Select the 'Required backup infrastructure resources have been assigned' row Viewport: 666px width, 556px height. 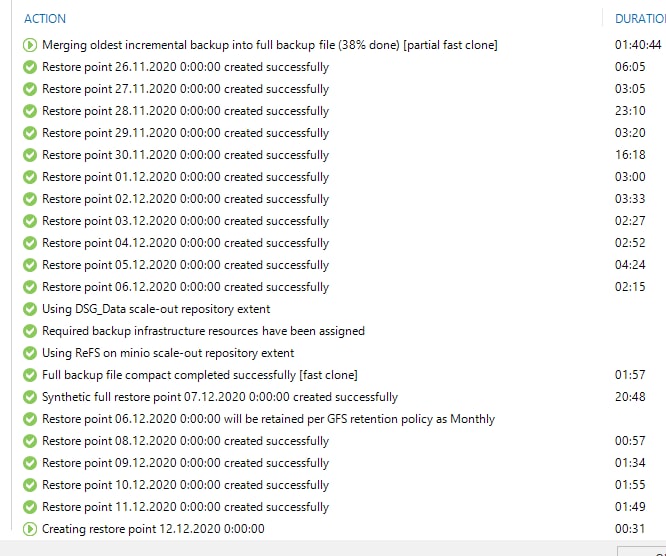click(x=203, y=331)
